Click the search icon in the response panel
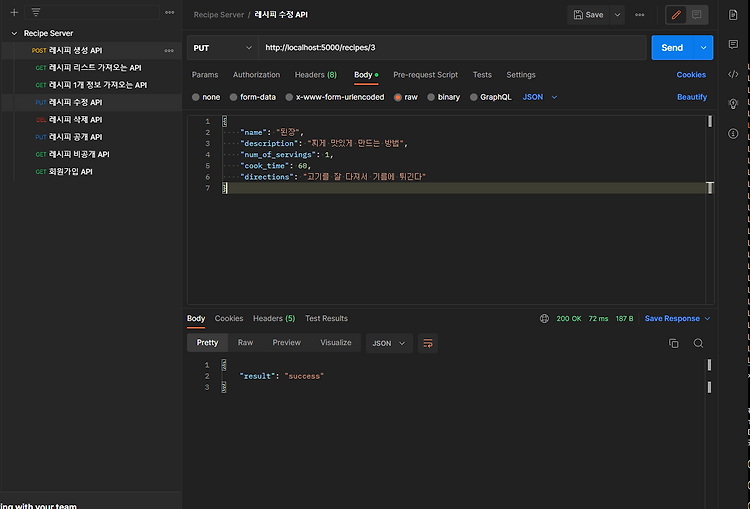 [x=698, y=343]
